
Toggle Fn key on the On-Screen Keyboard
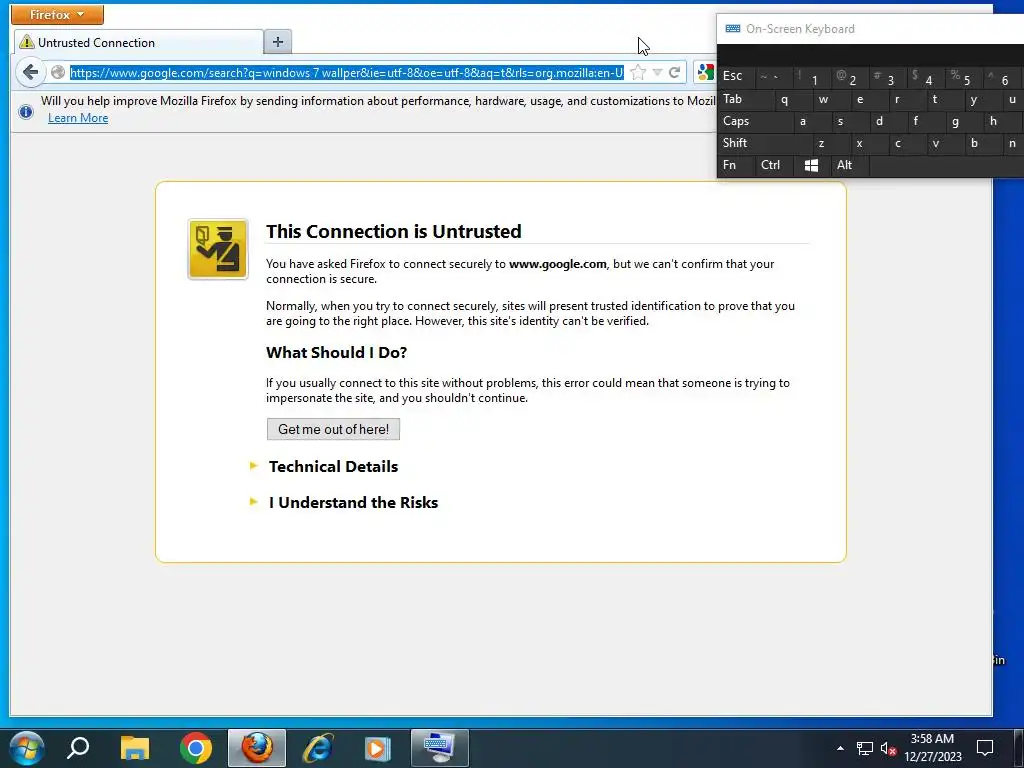pos(737,165)
